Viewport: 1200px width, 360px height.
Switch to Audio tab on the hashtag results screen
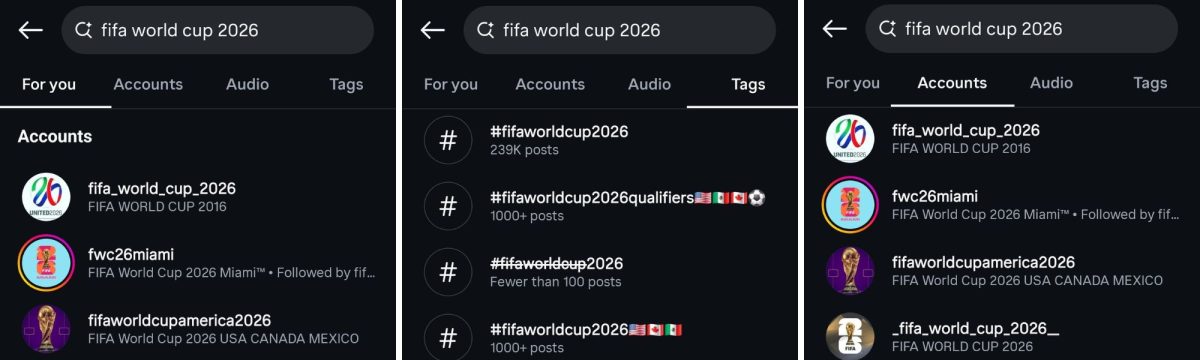click(x=649, y=84)
